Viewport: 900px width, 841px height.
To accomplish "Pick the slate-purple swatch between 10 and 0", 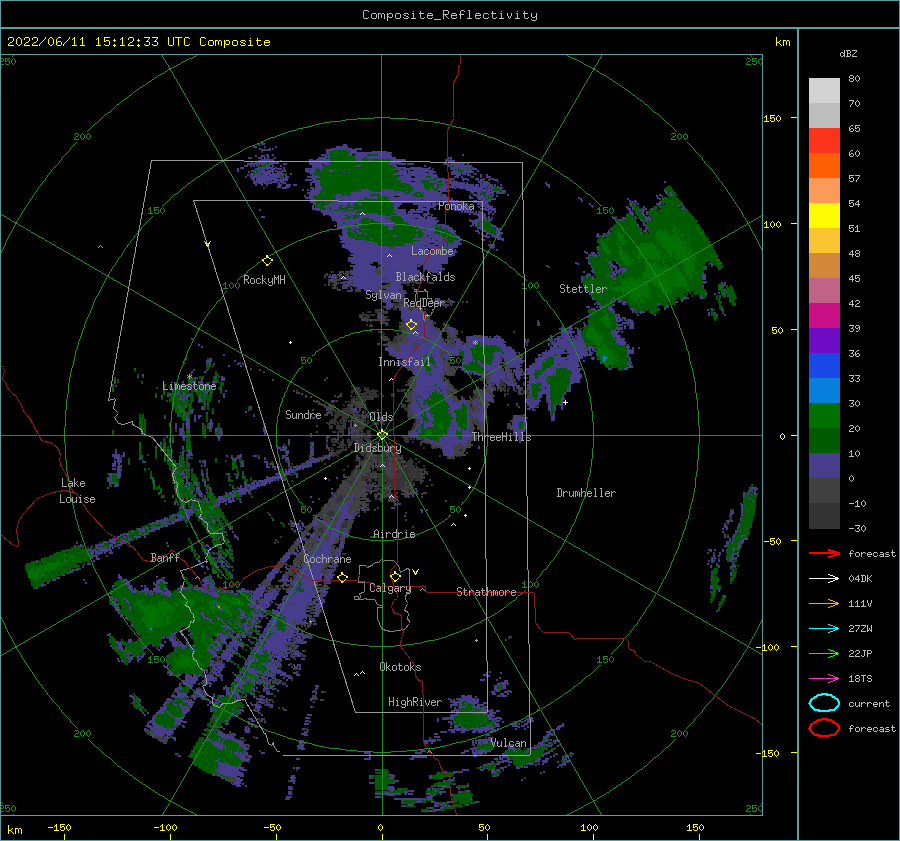I will (824, 466).
